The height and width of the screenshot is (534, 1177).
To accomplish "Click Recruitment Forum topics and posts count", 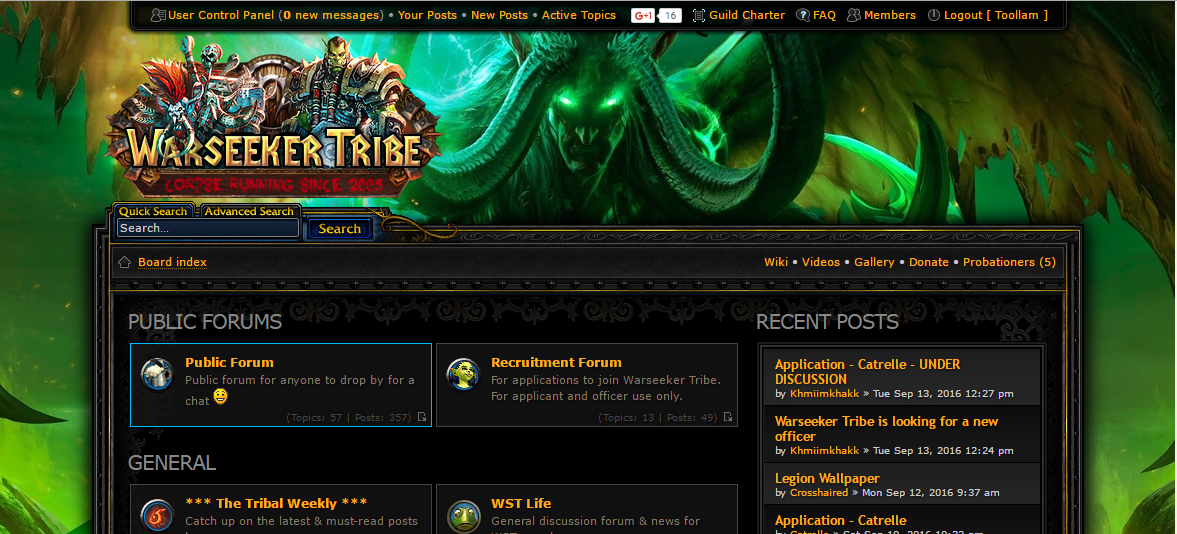I will tap(658, 417).
